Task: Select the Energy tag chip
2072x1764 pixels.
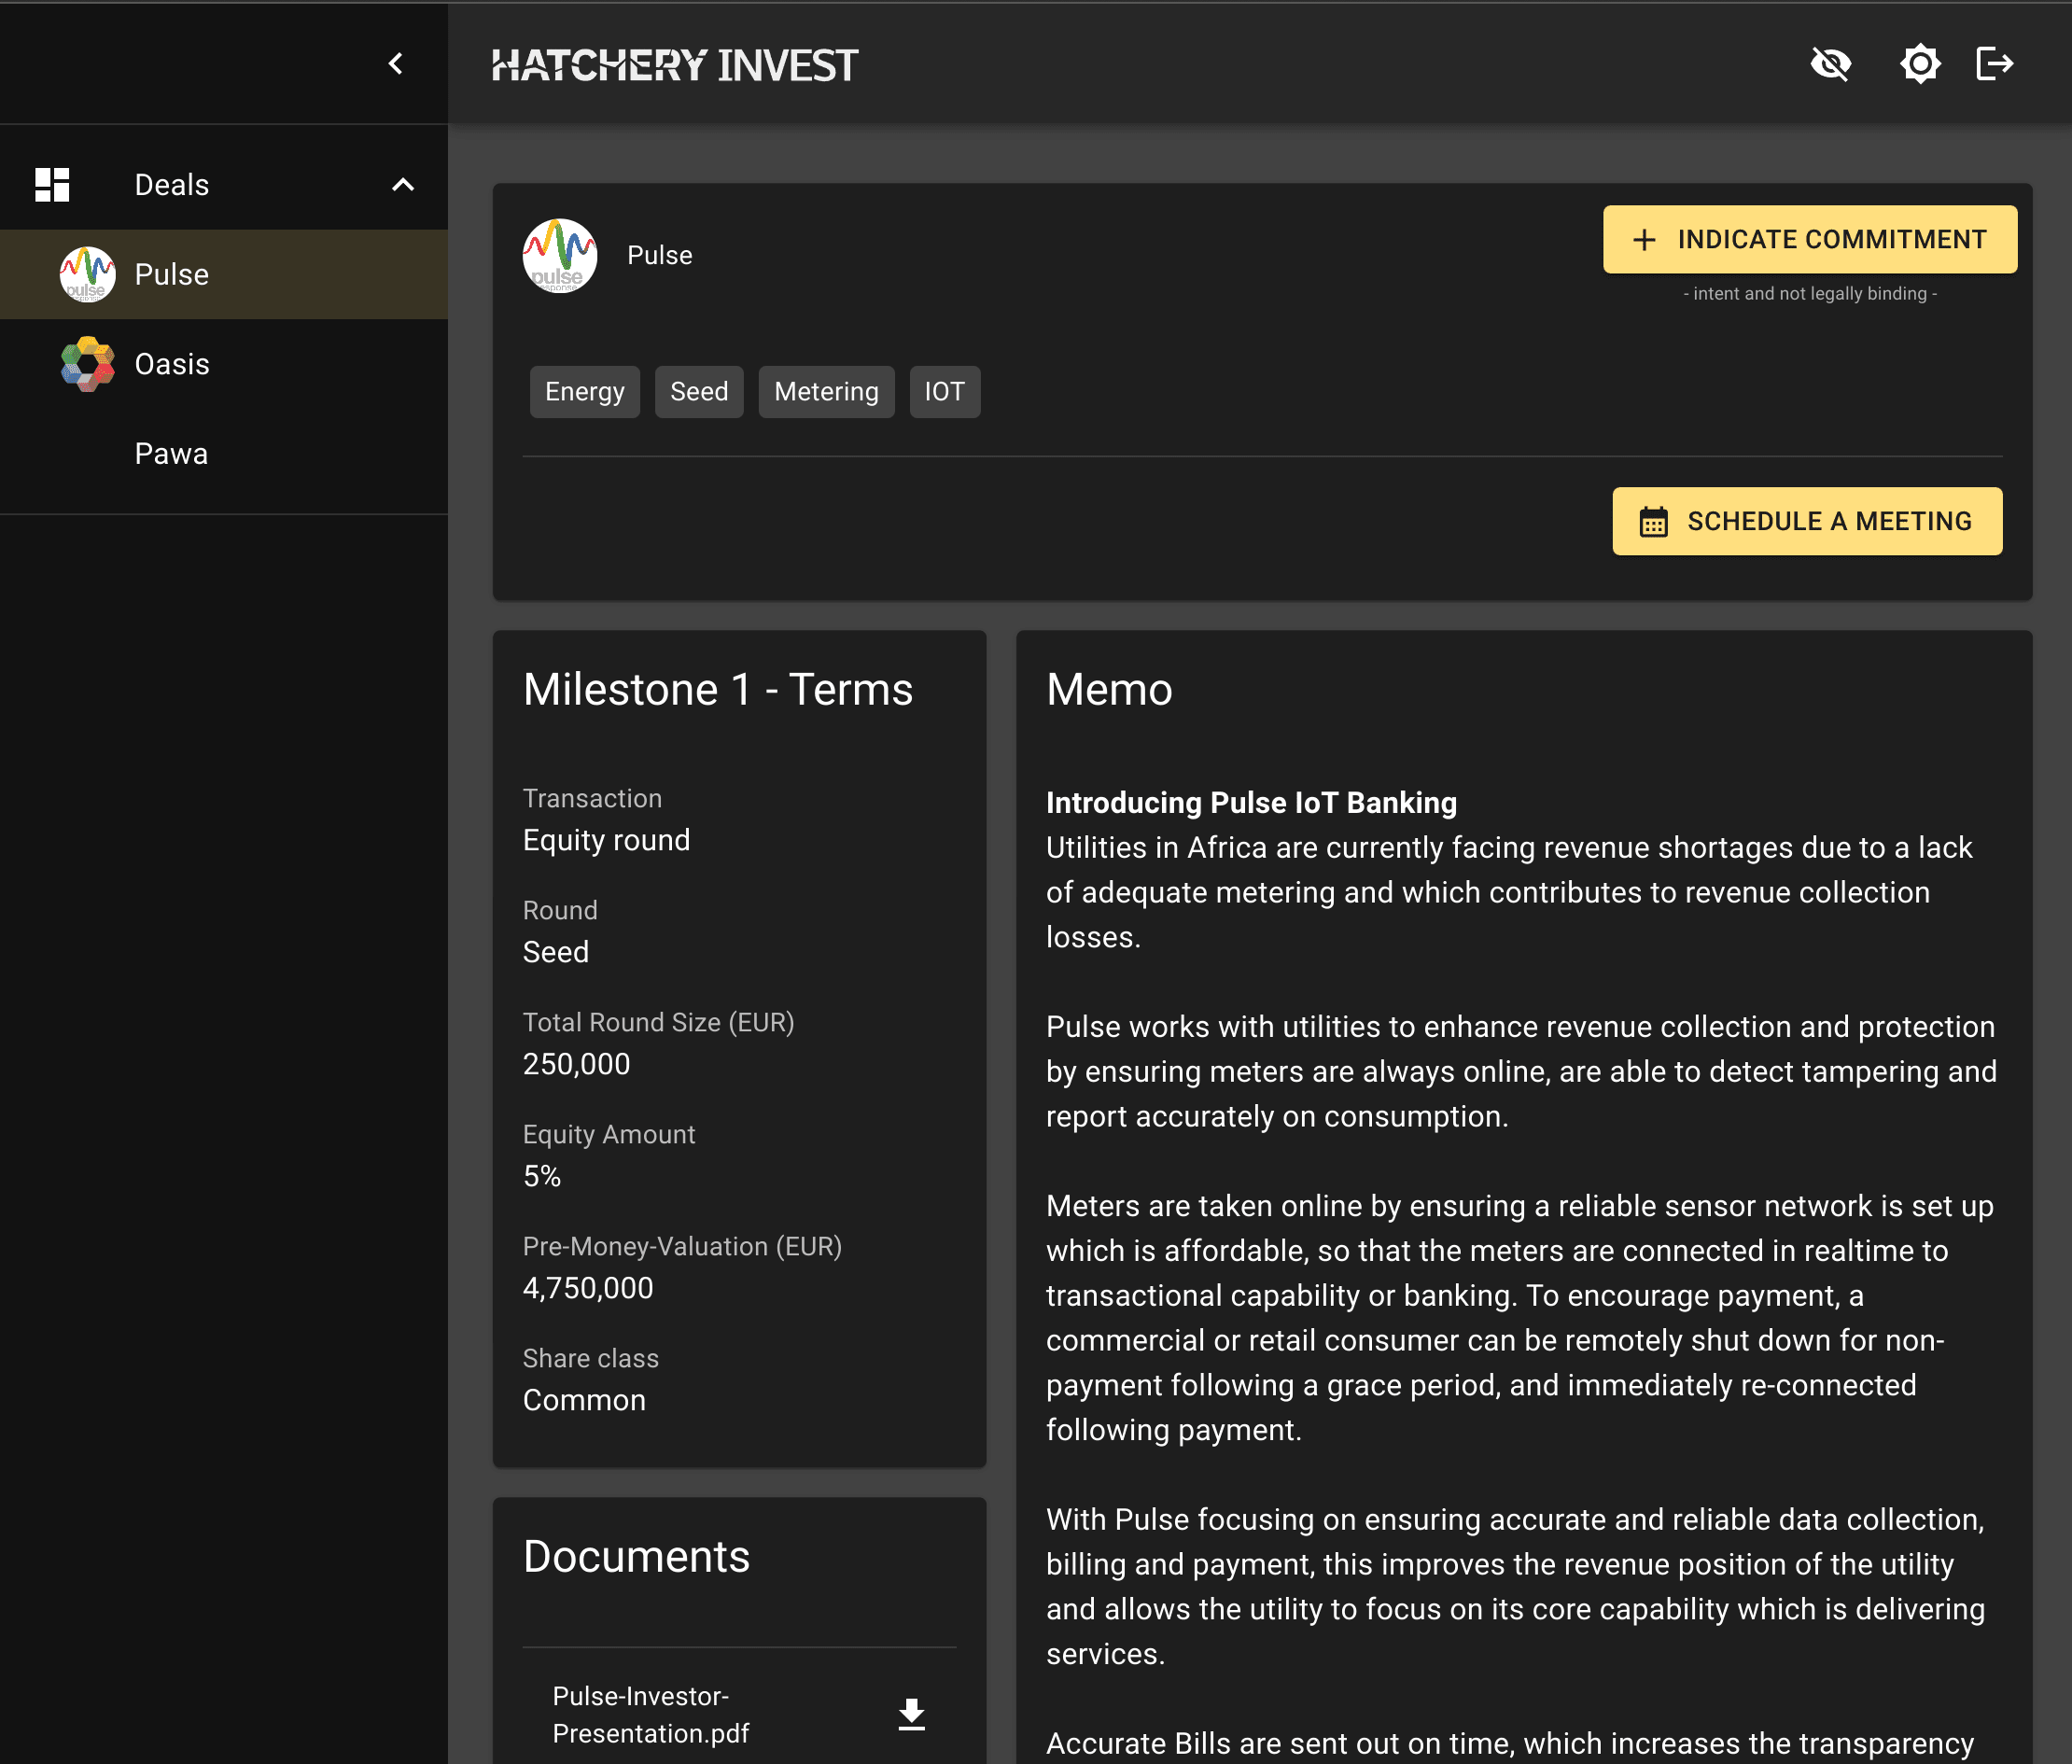Action: point(584,392)
